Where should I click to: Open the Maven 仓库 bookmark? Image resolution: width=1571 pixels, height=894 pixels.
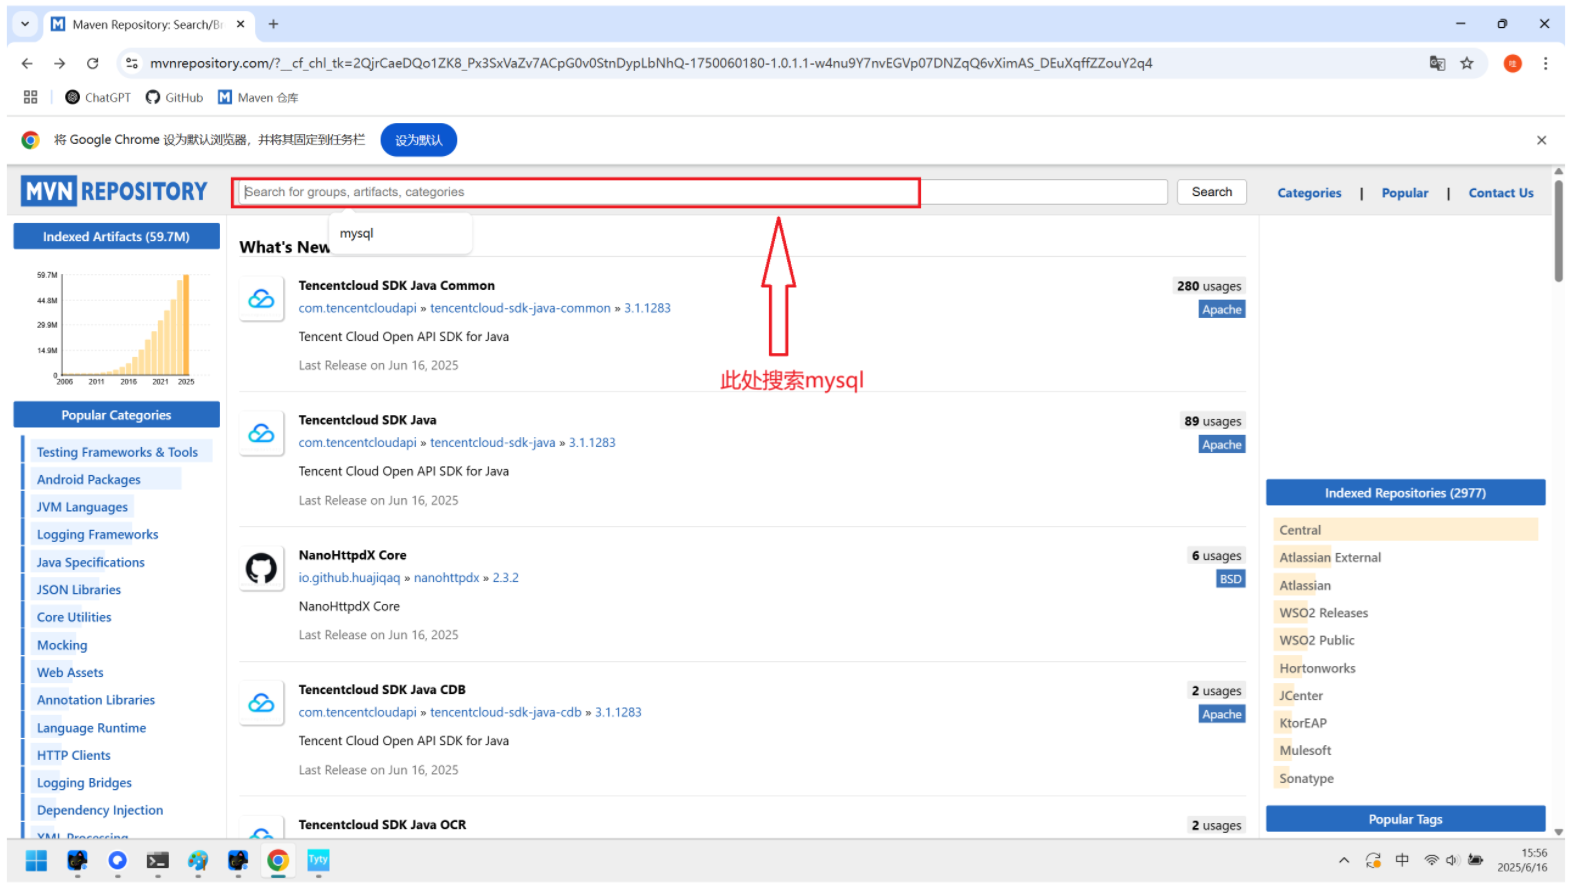click(258, 97)
